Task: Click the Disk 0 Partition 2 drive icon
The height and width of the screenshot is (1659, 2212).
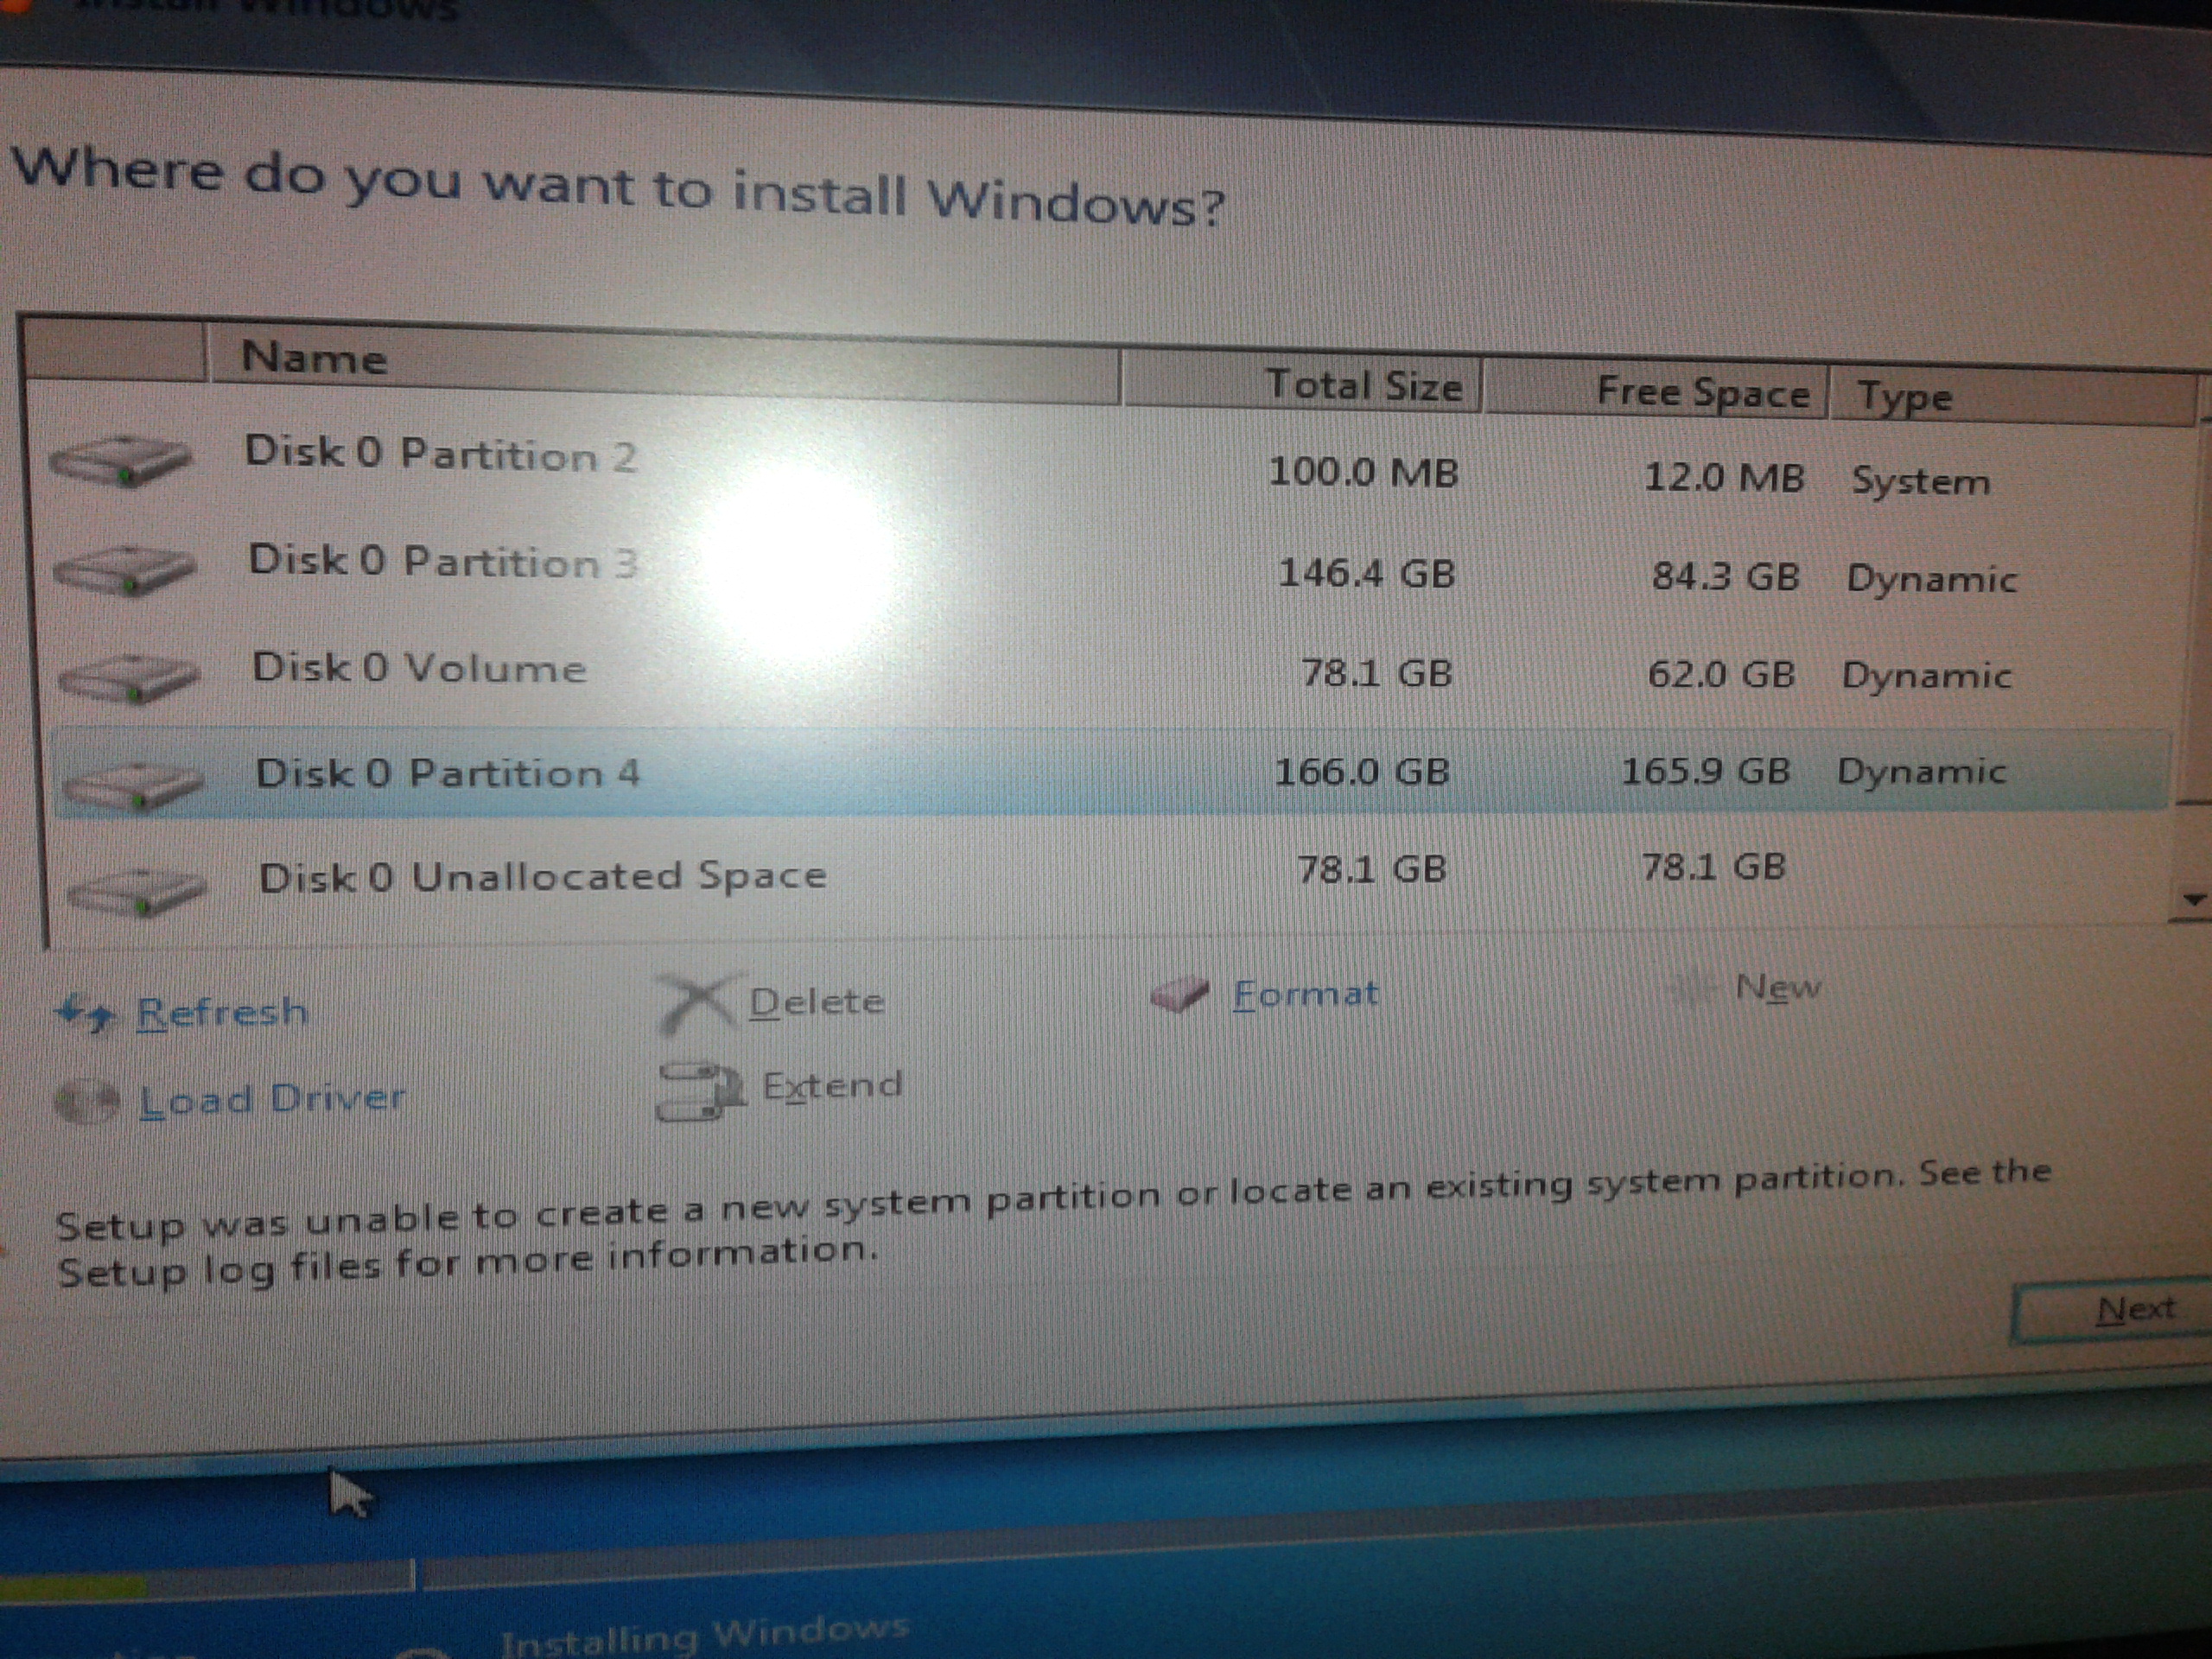Action: click(x=119, y=462)
